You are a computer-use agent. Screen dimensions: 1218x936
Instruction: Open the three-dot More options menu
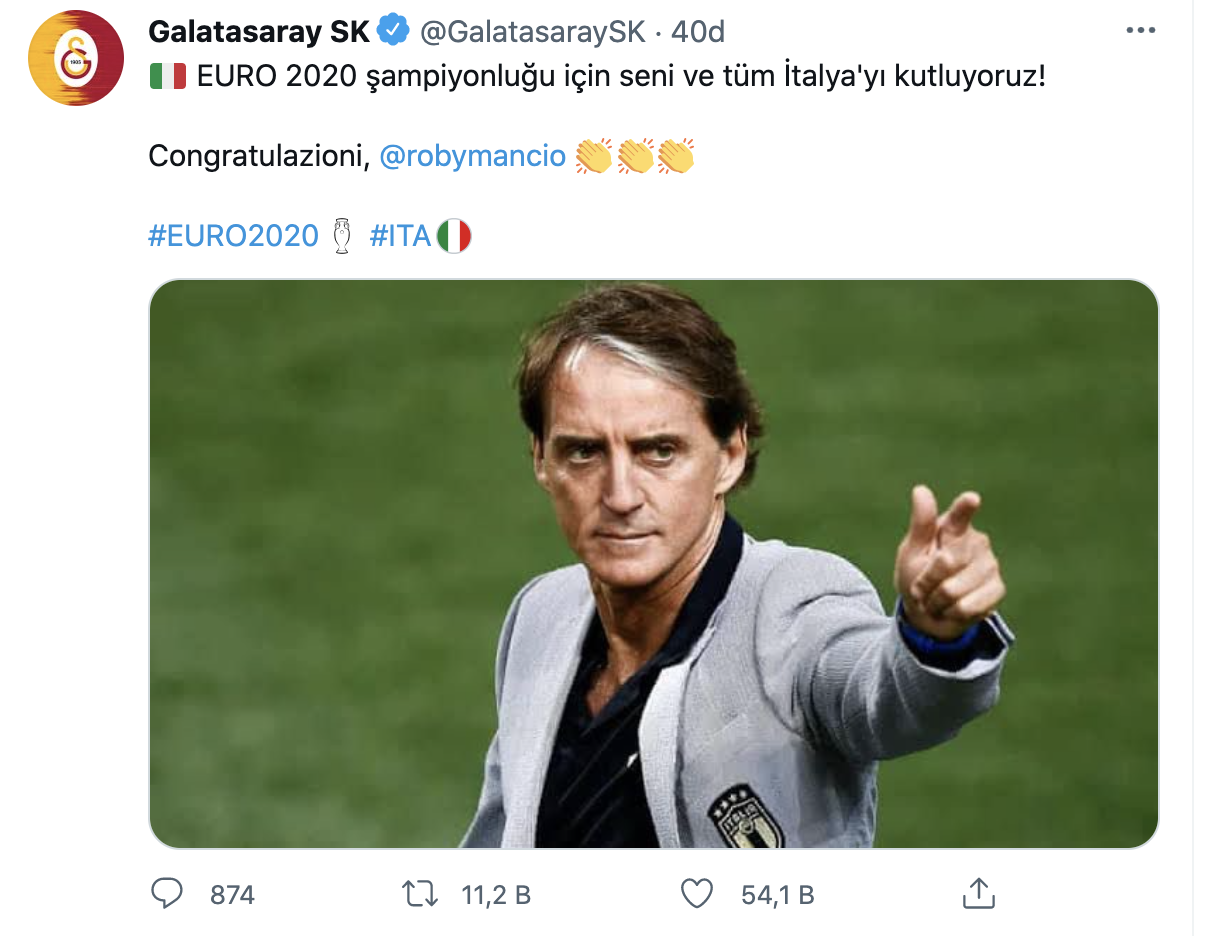pos(1140,31)
